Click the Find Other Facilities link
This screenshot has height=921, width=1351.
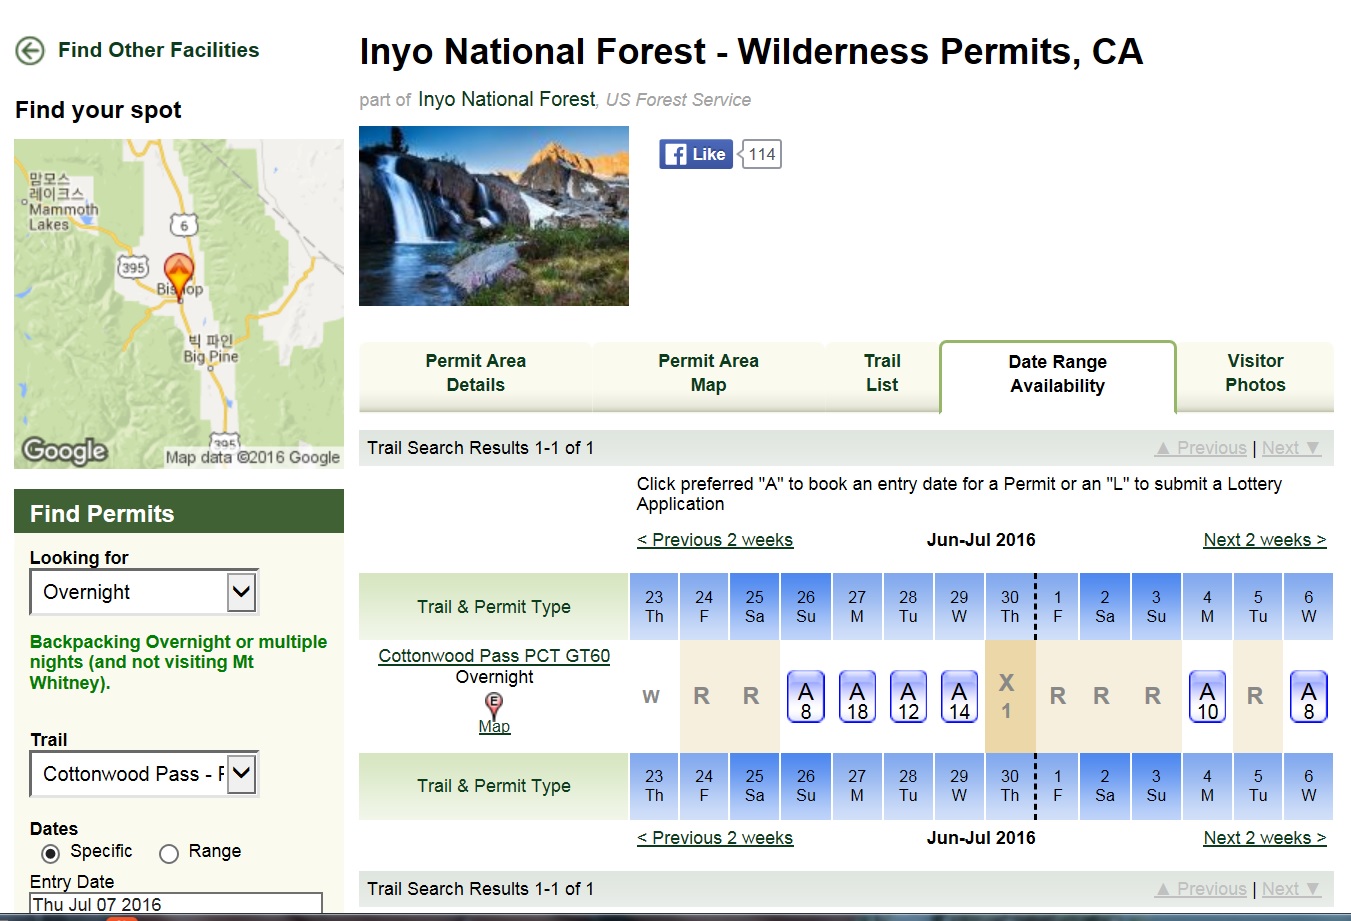pyautogui.click(x=158, y=50)
